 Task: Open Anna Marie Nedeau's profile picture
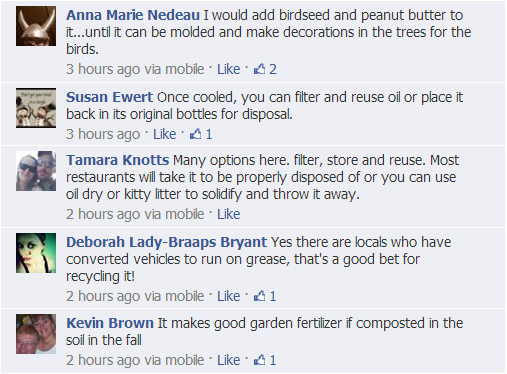click(x=36, y=26)
